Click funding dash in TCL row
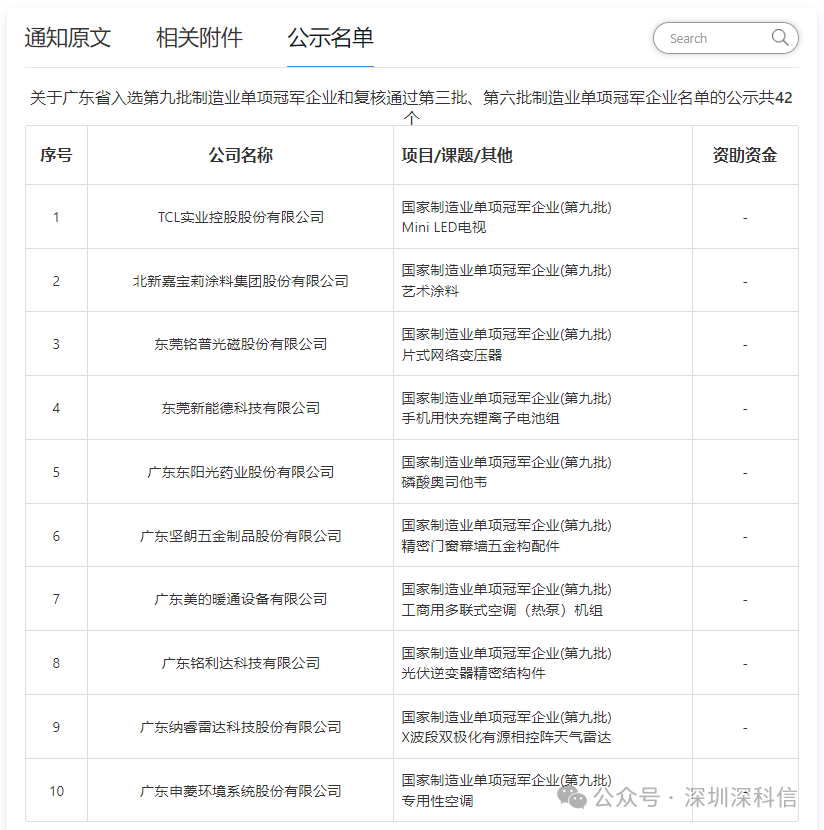 745,218
